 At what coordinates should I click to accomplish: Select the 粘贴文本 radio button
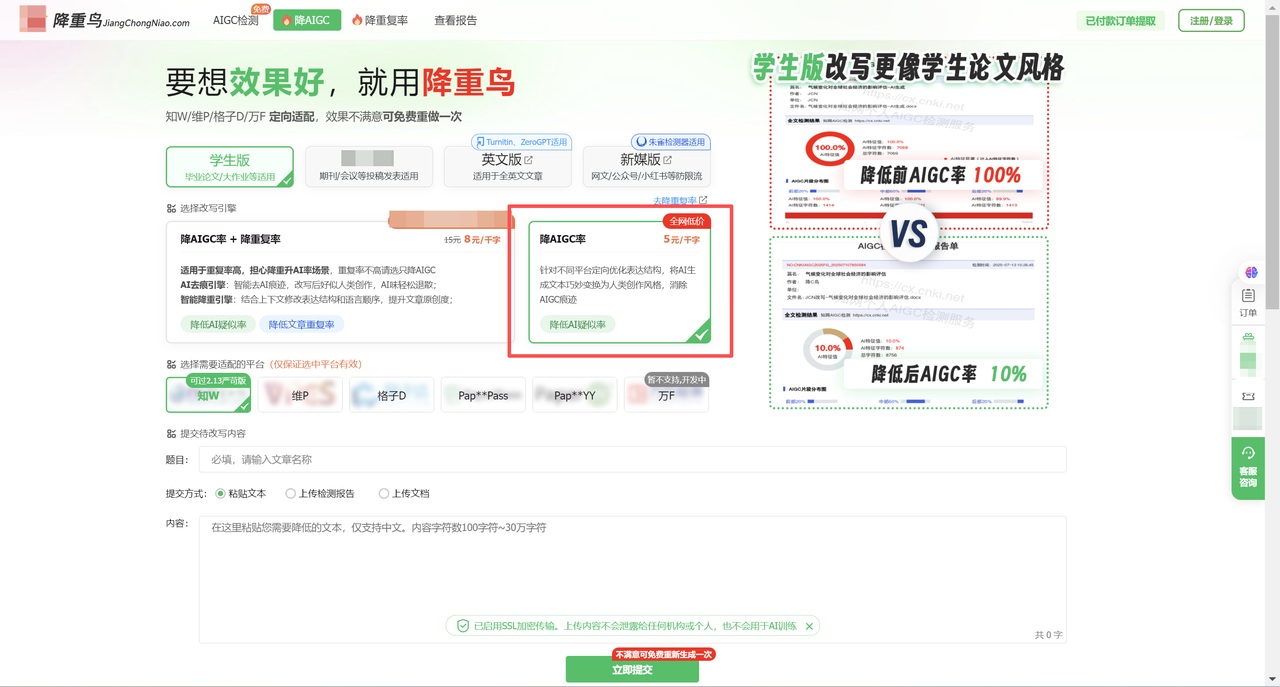(221, 493)
